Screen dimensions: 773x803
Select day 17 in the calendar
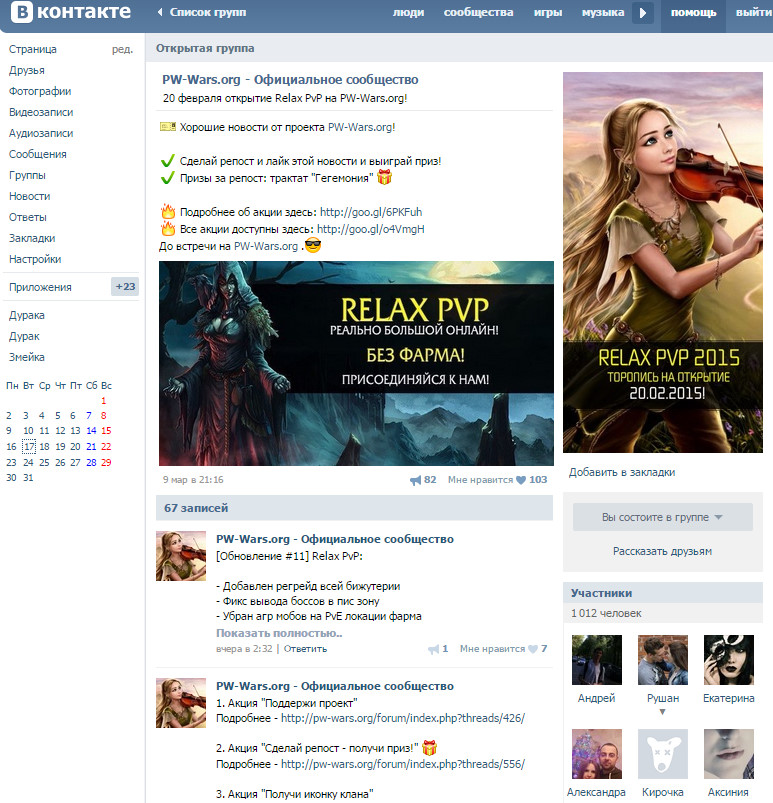(29, 447)
